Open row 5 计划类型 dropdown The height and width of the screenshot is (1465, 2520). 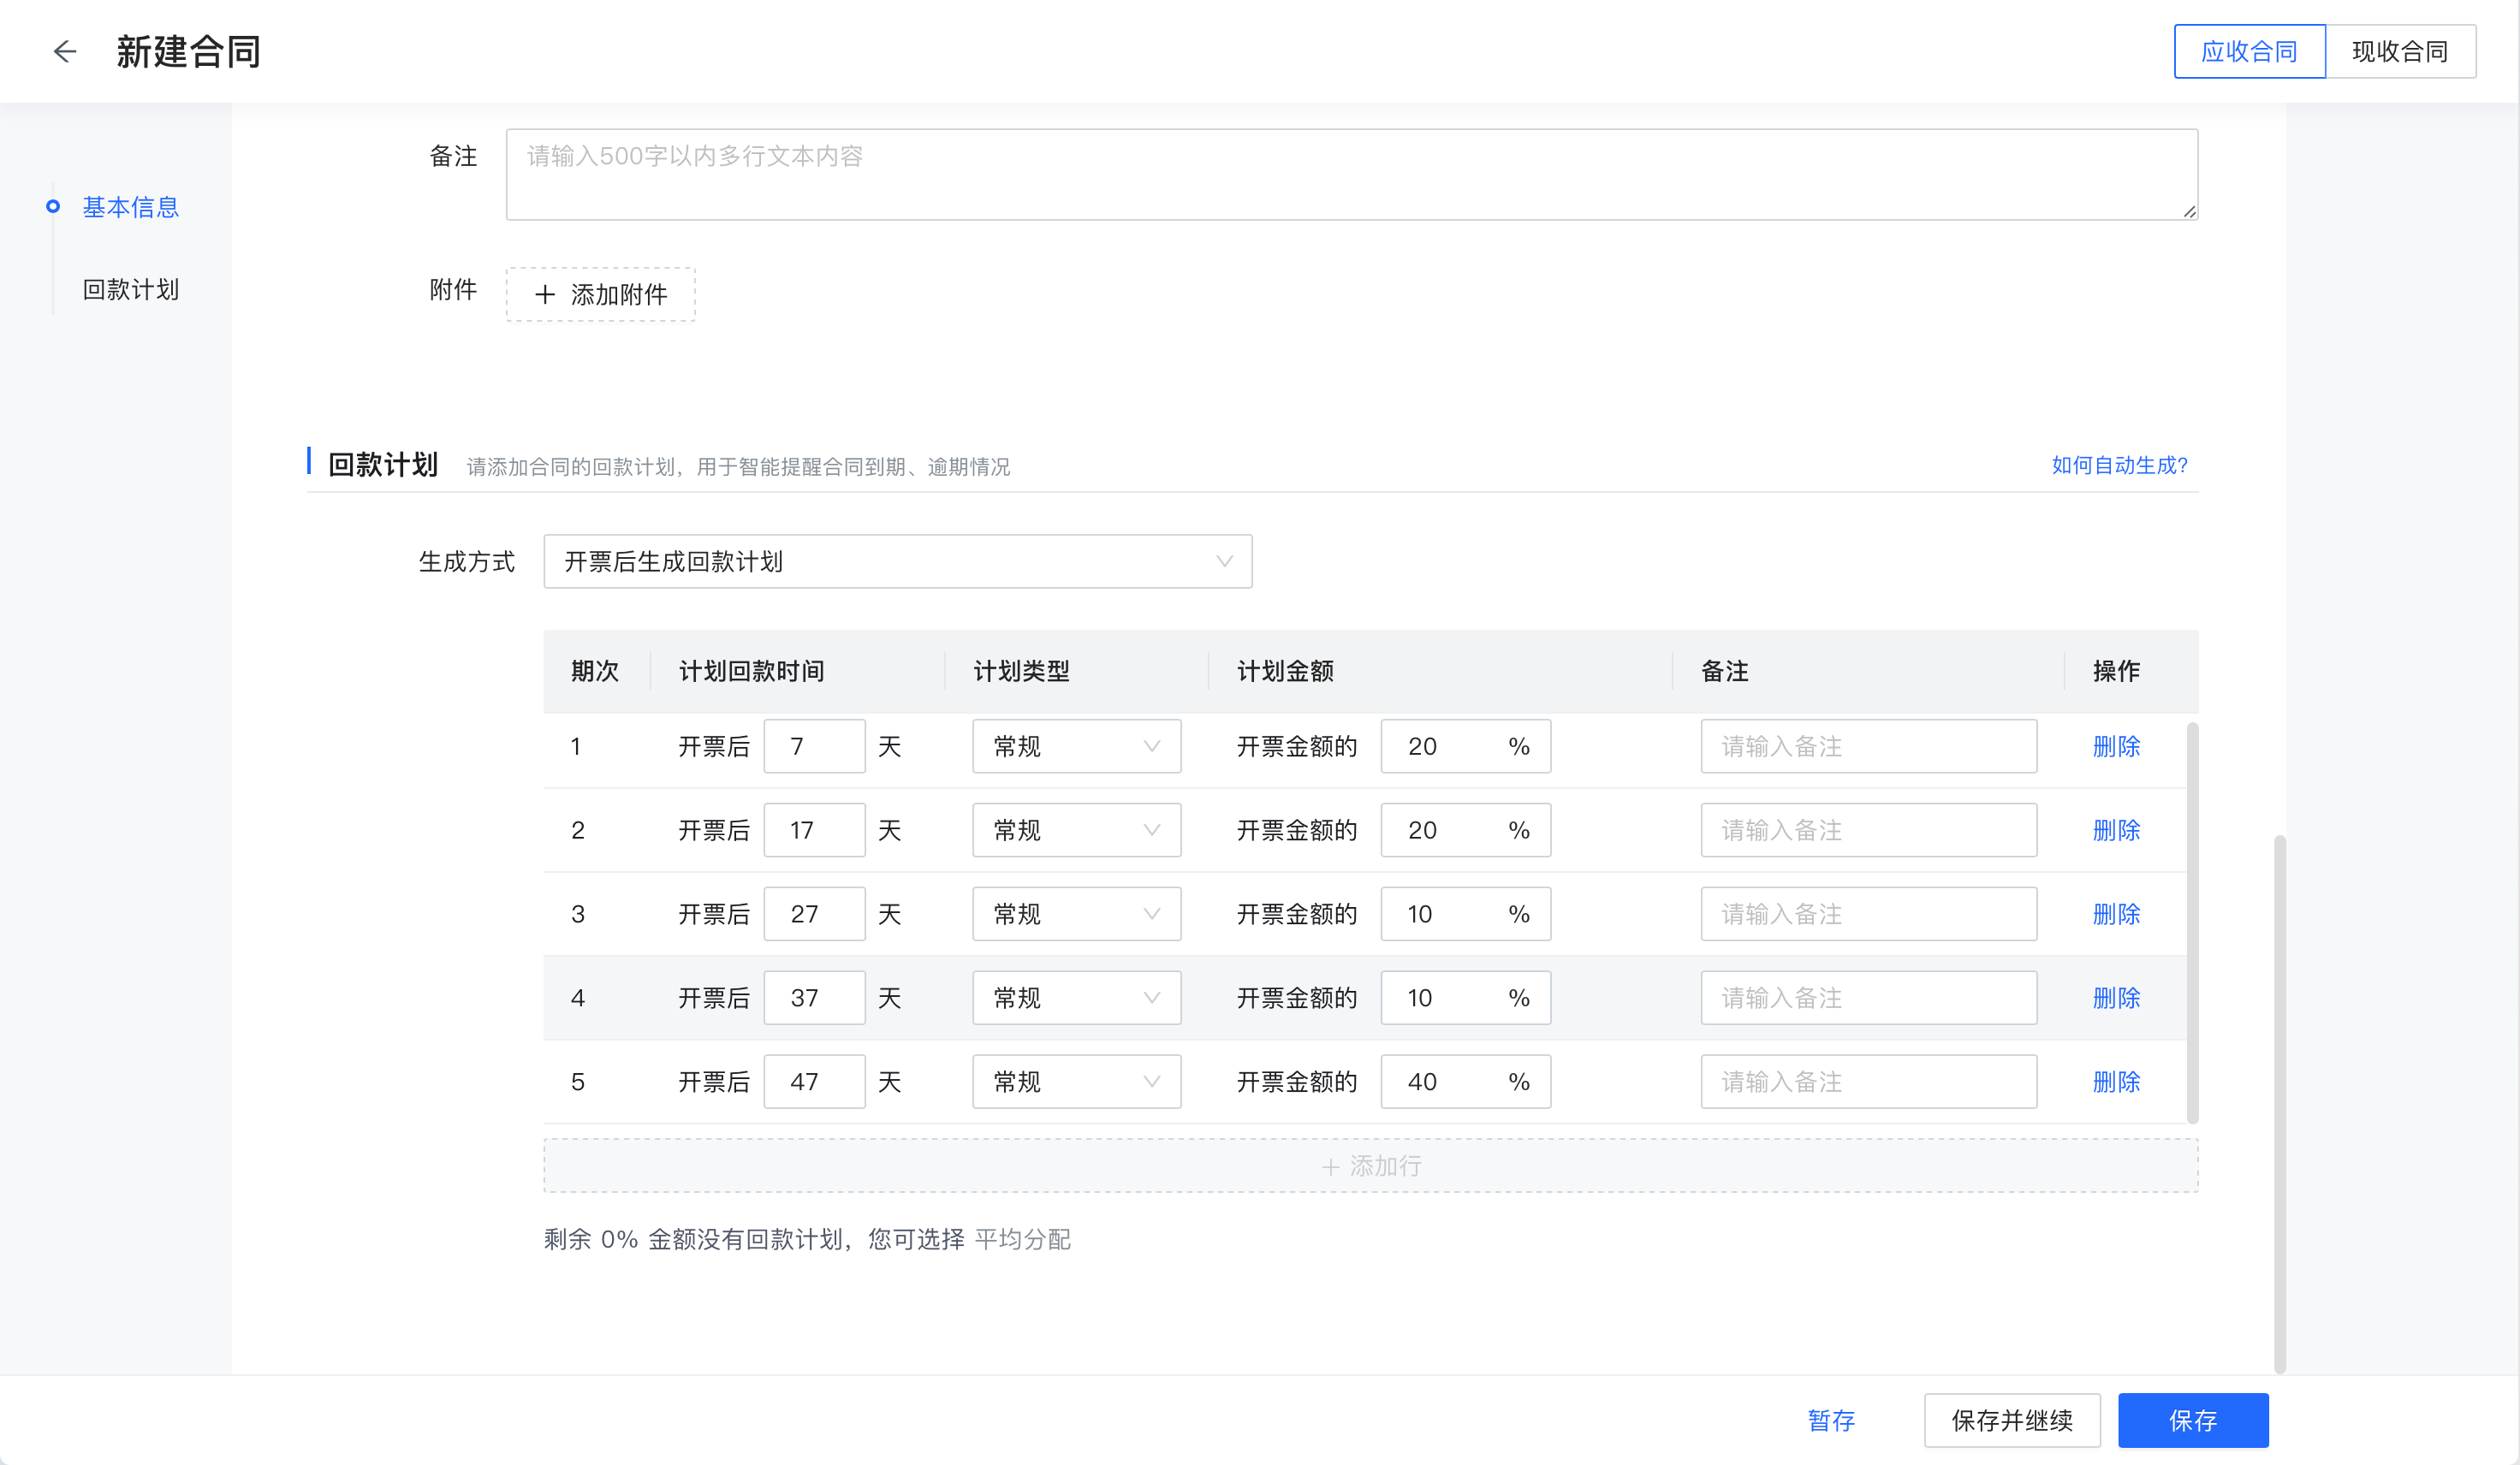1075,1082
